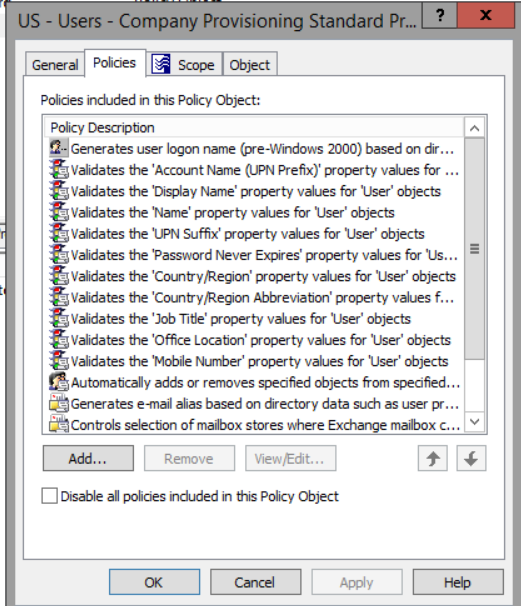
Task: Select the Exchange mailbox stores policy icon
Action: 59,424
